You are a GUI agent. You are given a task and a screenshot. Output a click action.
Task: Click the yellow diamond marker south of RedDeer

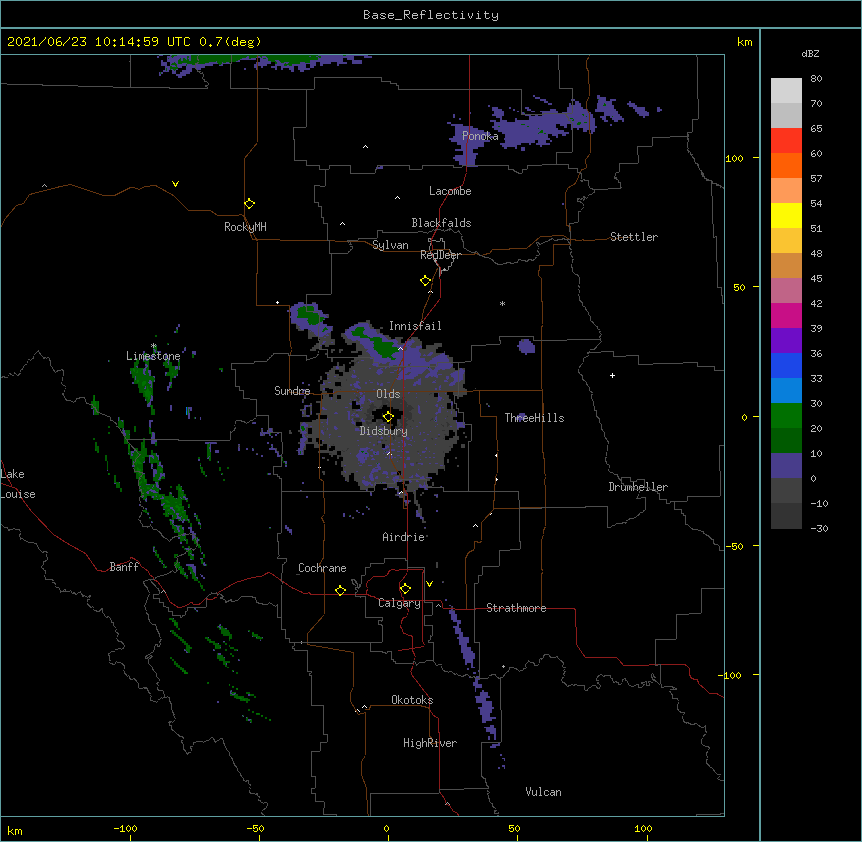pyautogui.click(x=426, y=281)
